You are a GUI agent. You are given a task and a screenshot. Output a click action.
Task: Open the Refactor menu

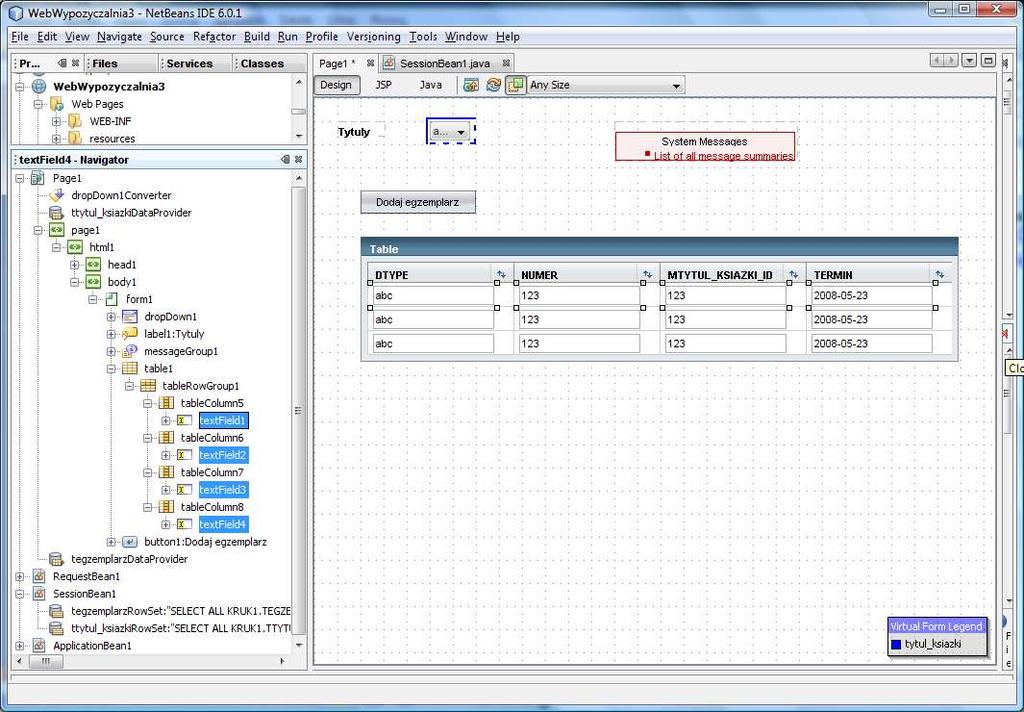tap(214, 37)
